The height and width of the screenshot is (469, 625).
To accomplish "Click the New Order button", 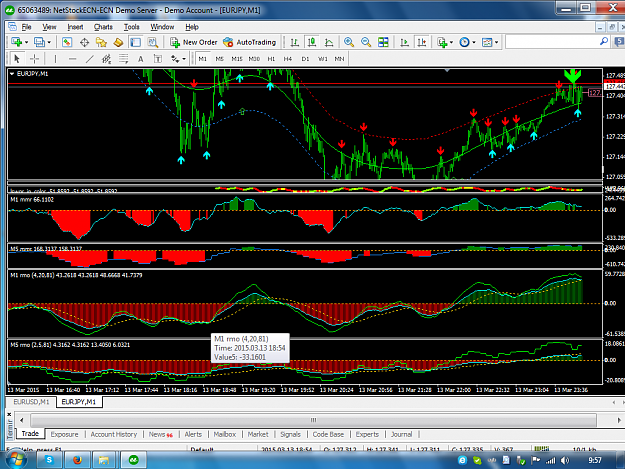I will [x=194, y=42].
